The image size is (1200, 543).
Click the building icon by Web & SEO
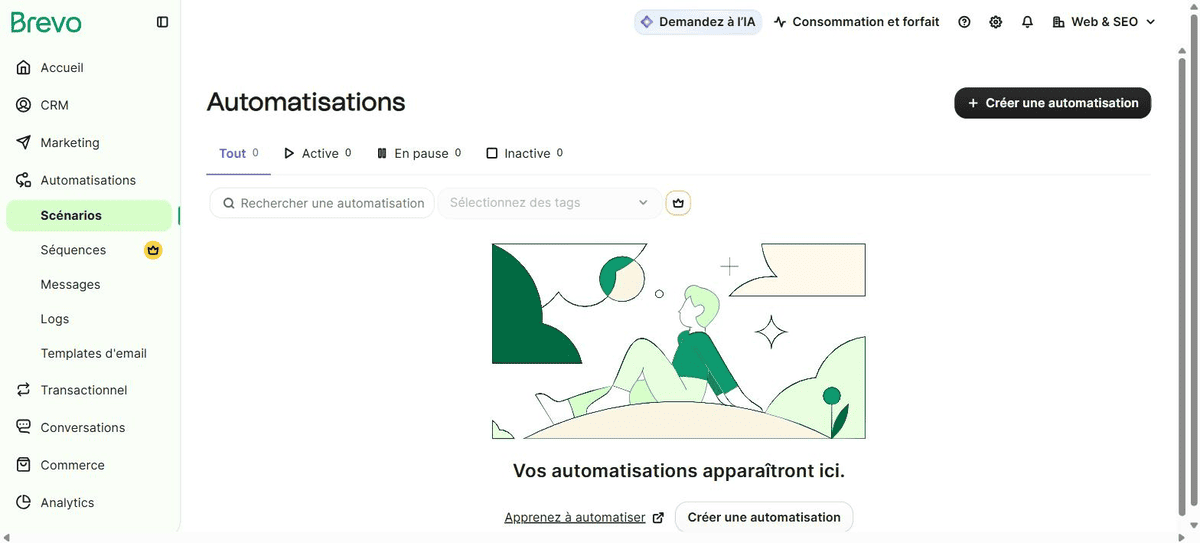click(1059, 22)
